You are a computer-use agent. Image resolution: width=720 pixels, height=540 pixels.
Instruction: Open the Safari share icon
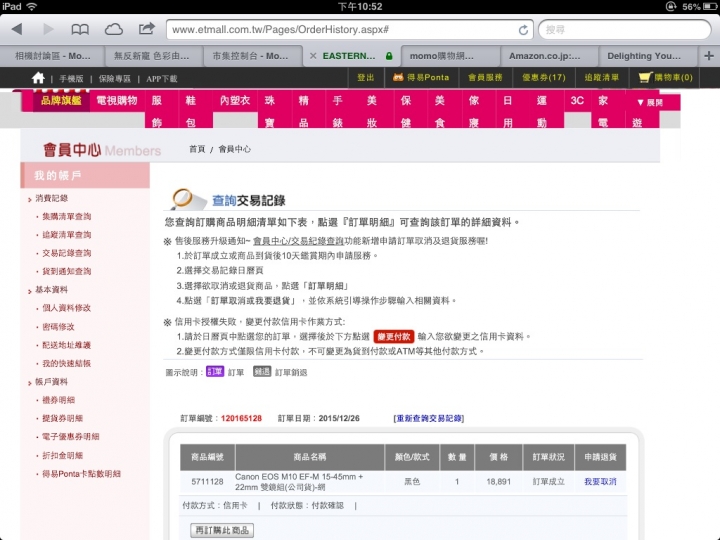click(147, 29)
